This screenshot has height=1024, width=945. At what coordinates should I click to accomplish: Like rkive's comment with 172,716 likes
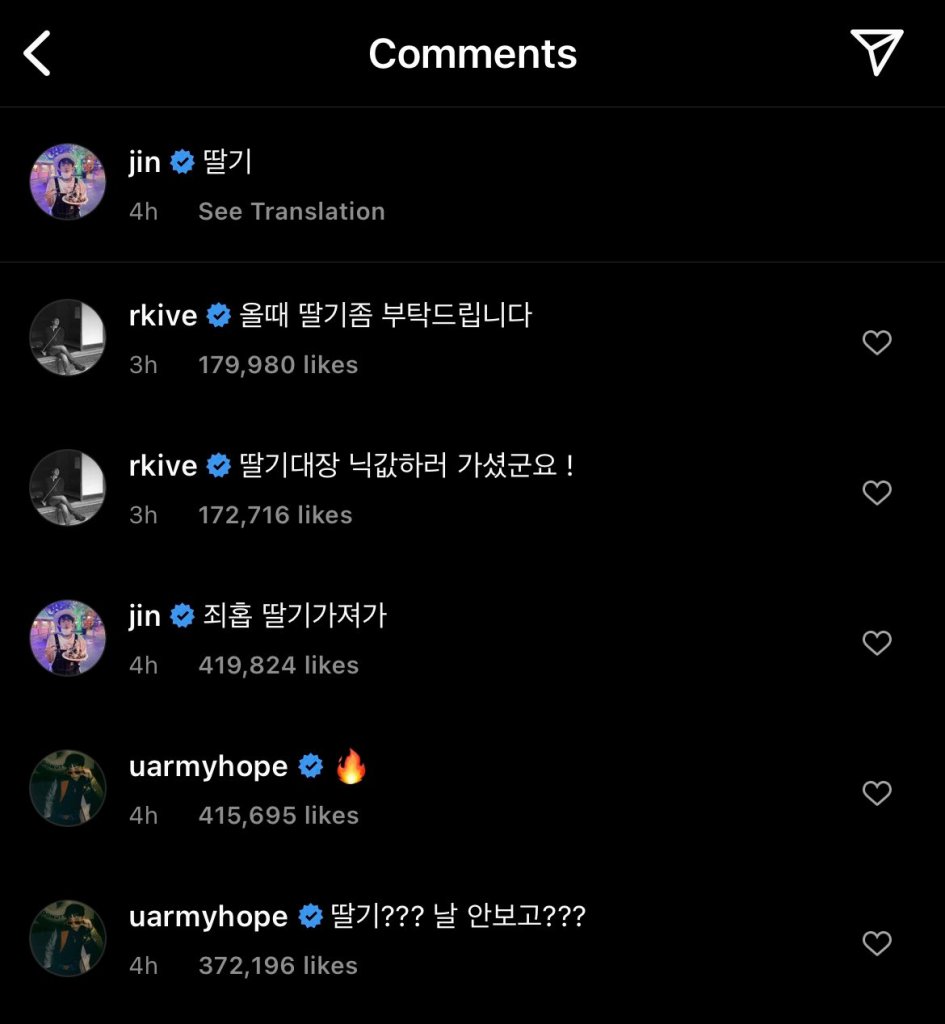coord(876,493)
